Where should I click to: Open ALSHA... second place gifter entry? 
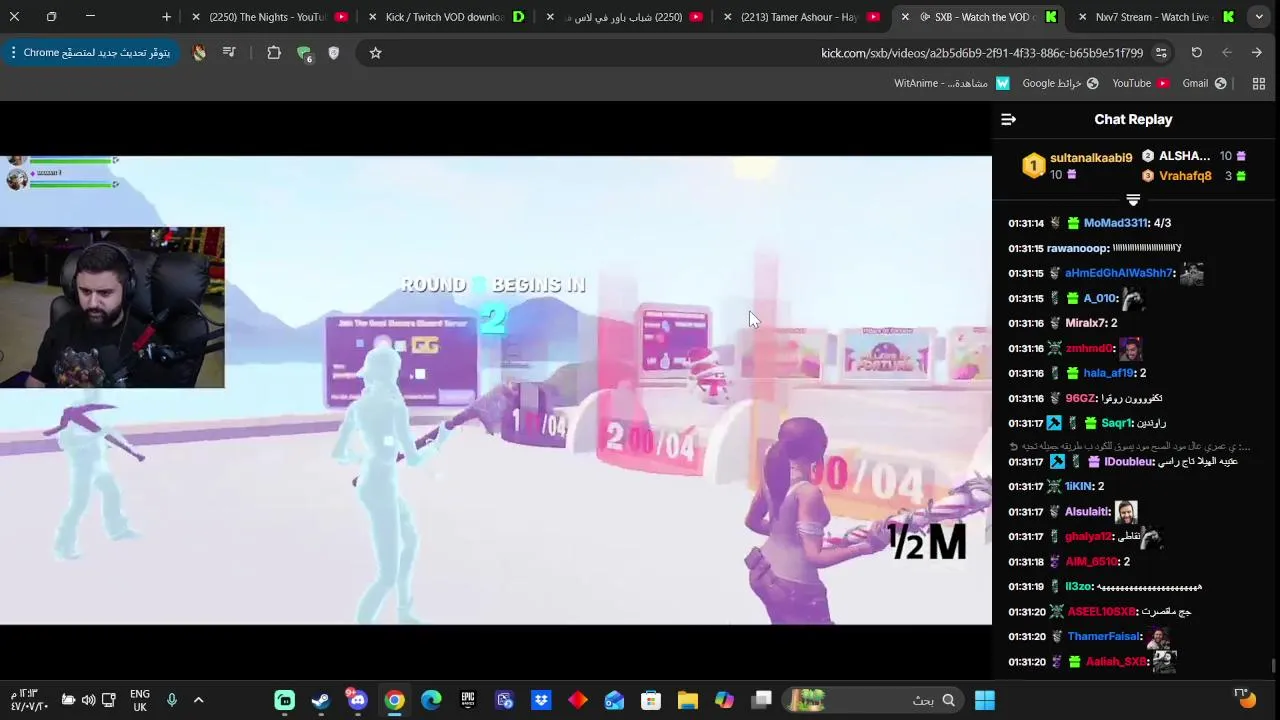tap(1184, 156)
